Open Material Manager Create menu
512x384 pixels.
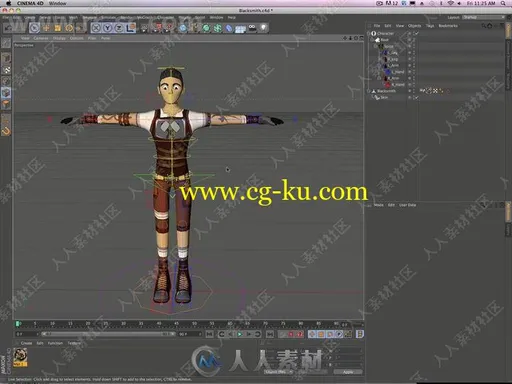click(x=26, y=343)
